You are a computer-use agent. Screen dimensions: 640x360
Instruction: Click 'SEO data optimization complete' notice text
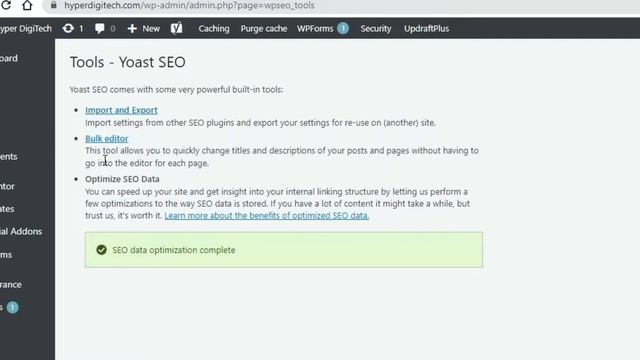pyautogui.click(x=174, y=250)
